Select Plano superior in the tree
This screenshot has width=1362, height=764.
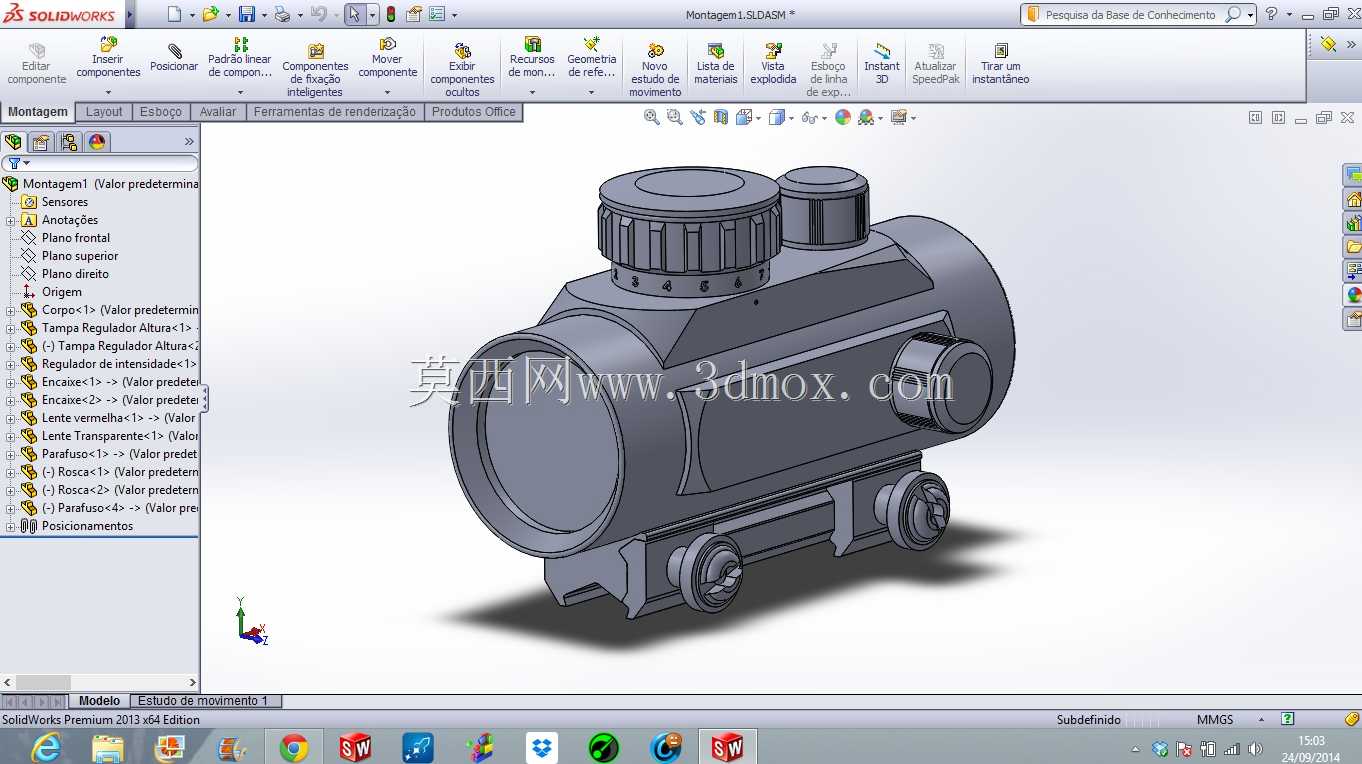point(80,256)
